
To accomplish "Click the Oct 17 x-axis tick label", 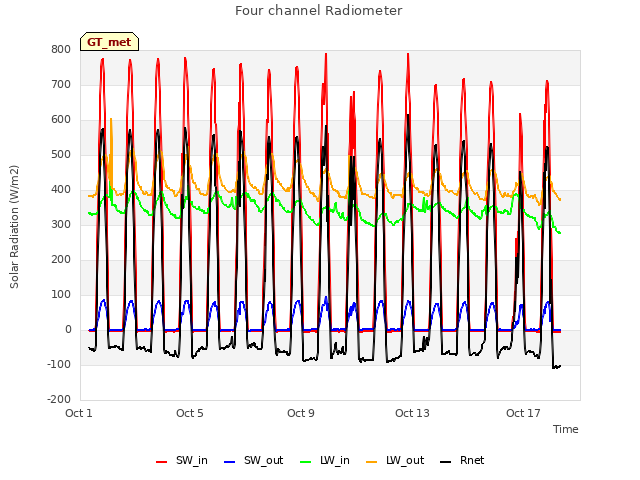I will point(523,413).
